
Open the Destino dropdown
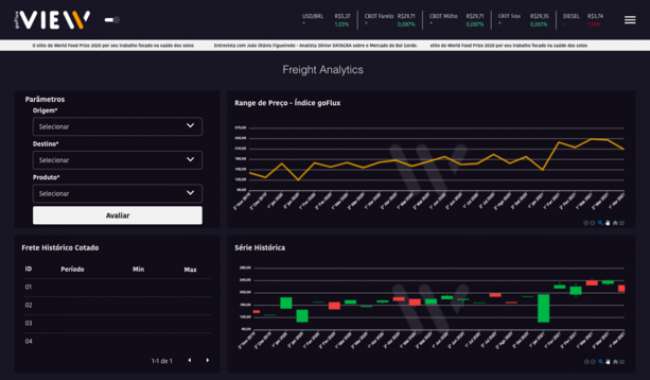click(x=117, y=160)
